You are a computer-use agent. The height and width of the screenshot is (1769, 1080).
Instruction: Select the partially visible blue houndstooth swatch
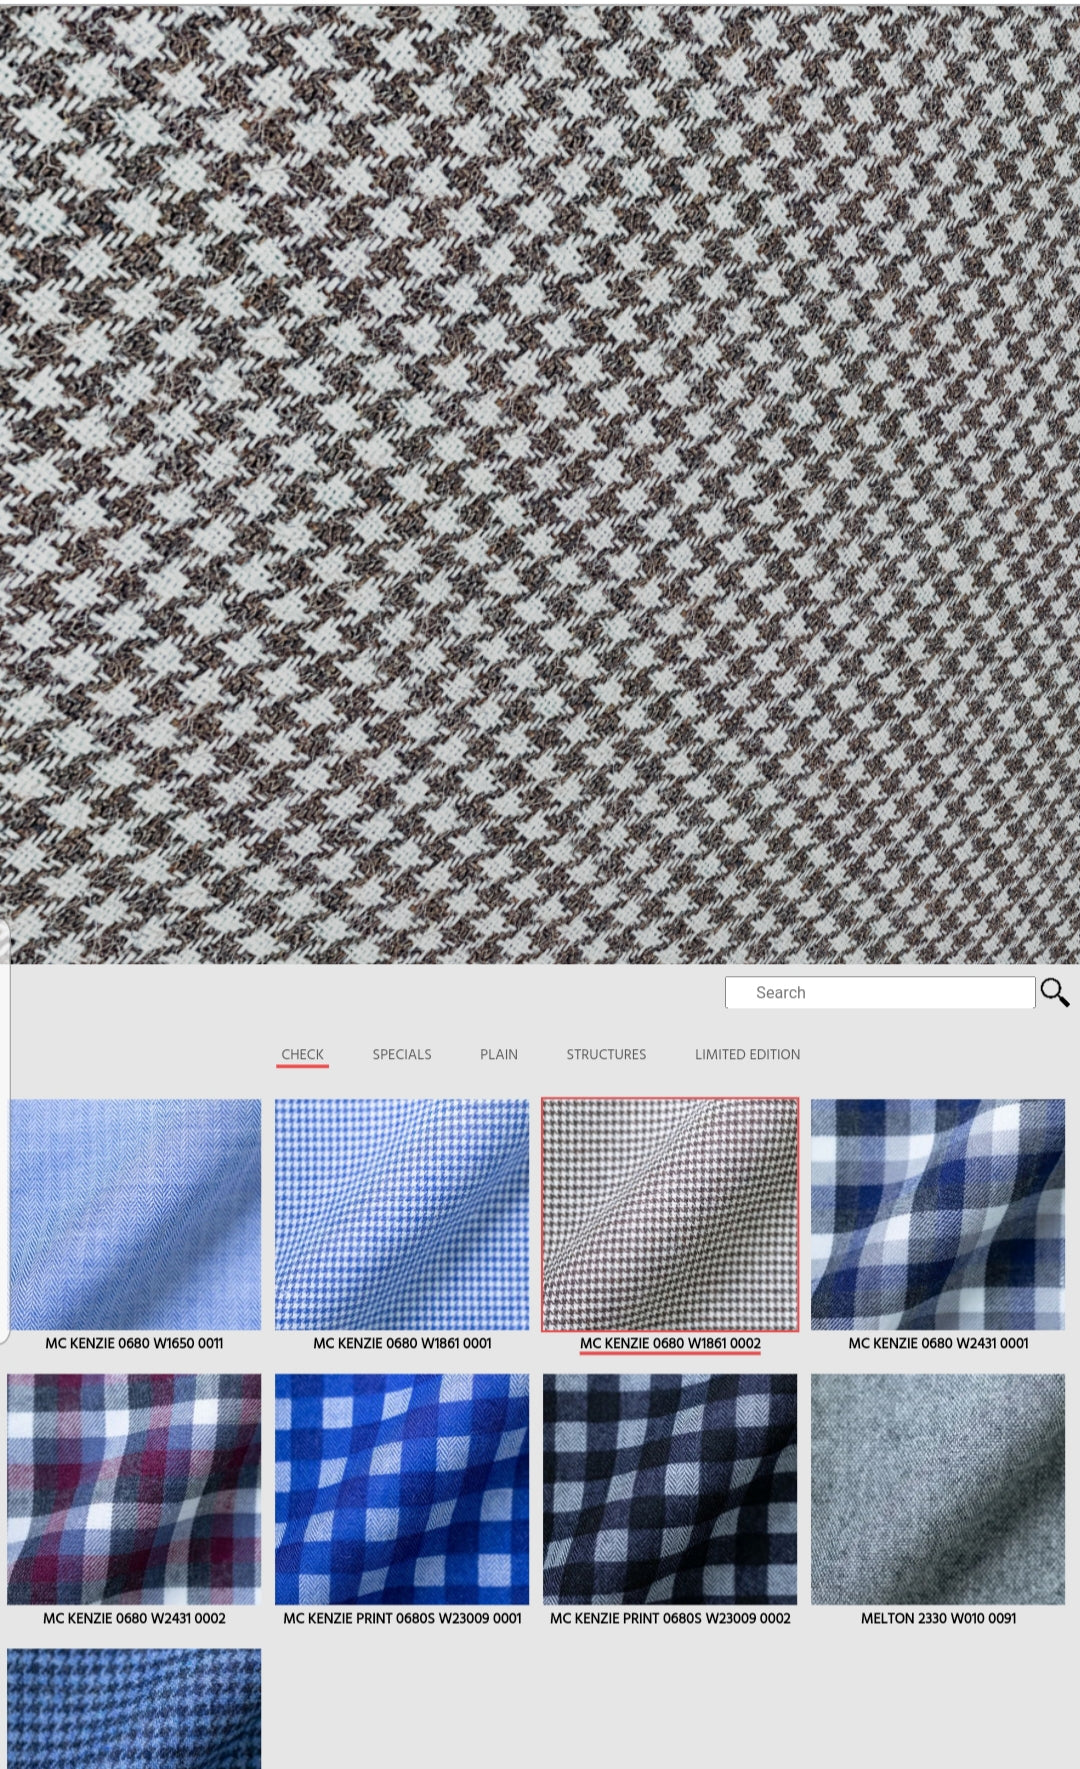click(x=134, y=1708)
